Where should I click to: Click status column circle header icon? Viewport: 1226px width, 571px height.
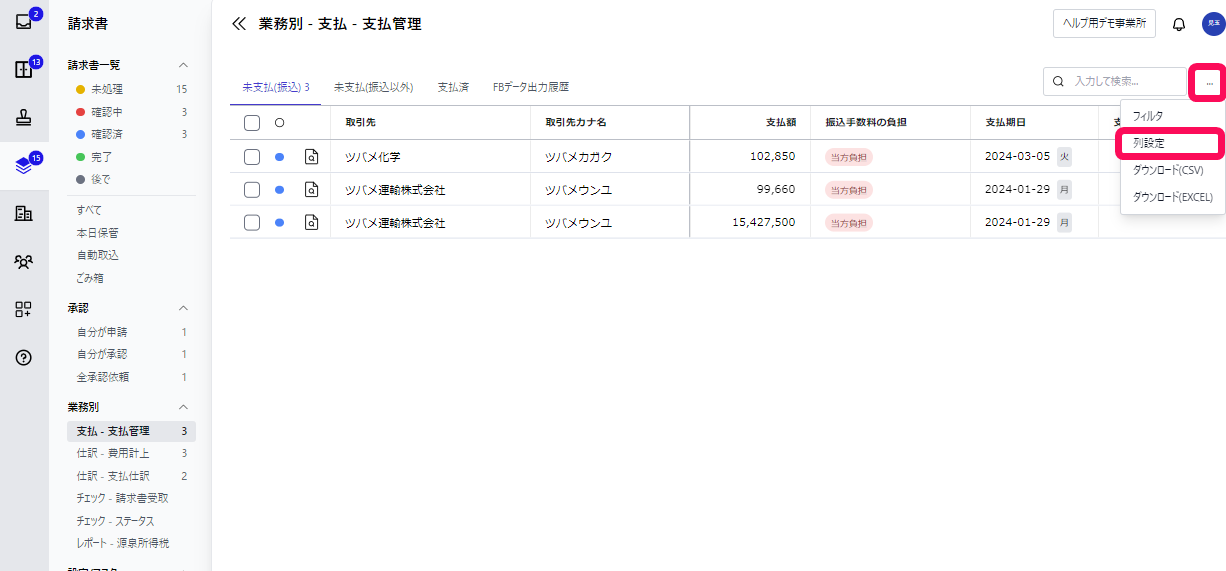point(279,123)
